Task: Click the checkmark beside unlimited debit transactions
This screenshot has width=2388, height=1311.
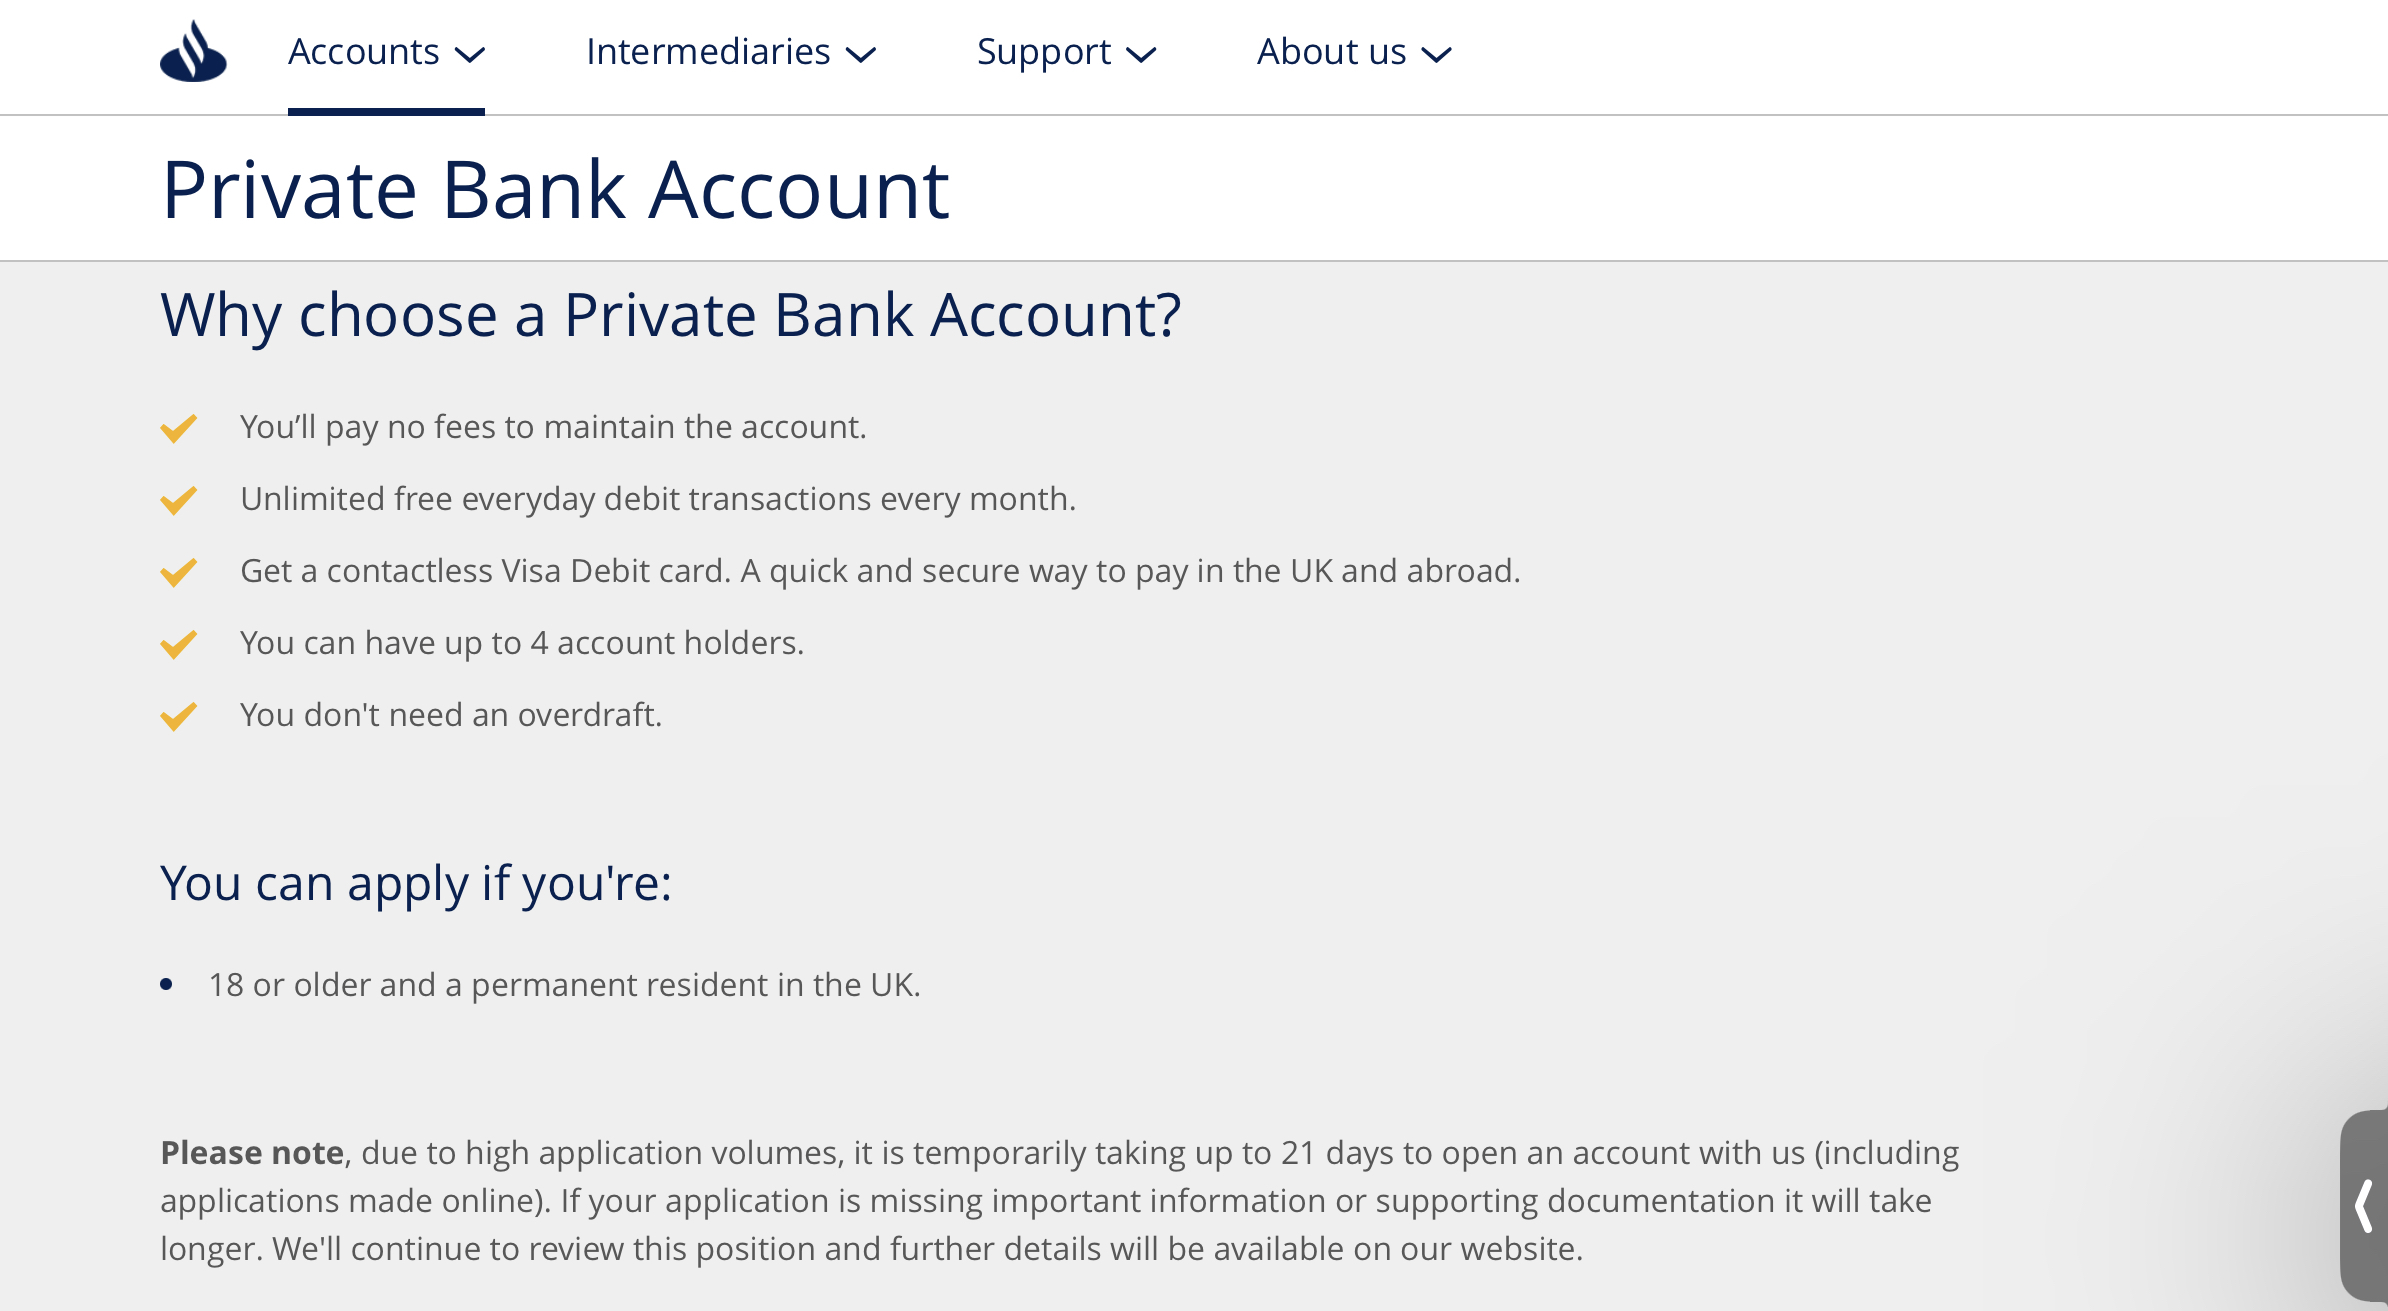Action: (x=179, y=500)
